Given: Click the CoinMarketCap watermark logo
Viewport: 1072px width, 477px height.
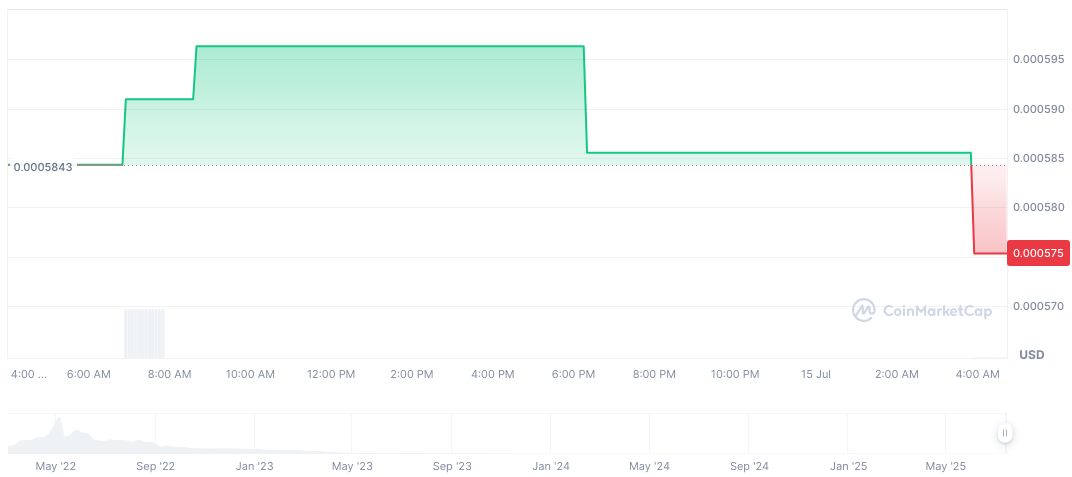Looking at the screenshot, I should tap(921, 311).
